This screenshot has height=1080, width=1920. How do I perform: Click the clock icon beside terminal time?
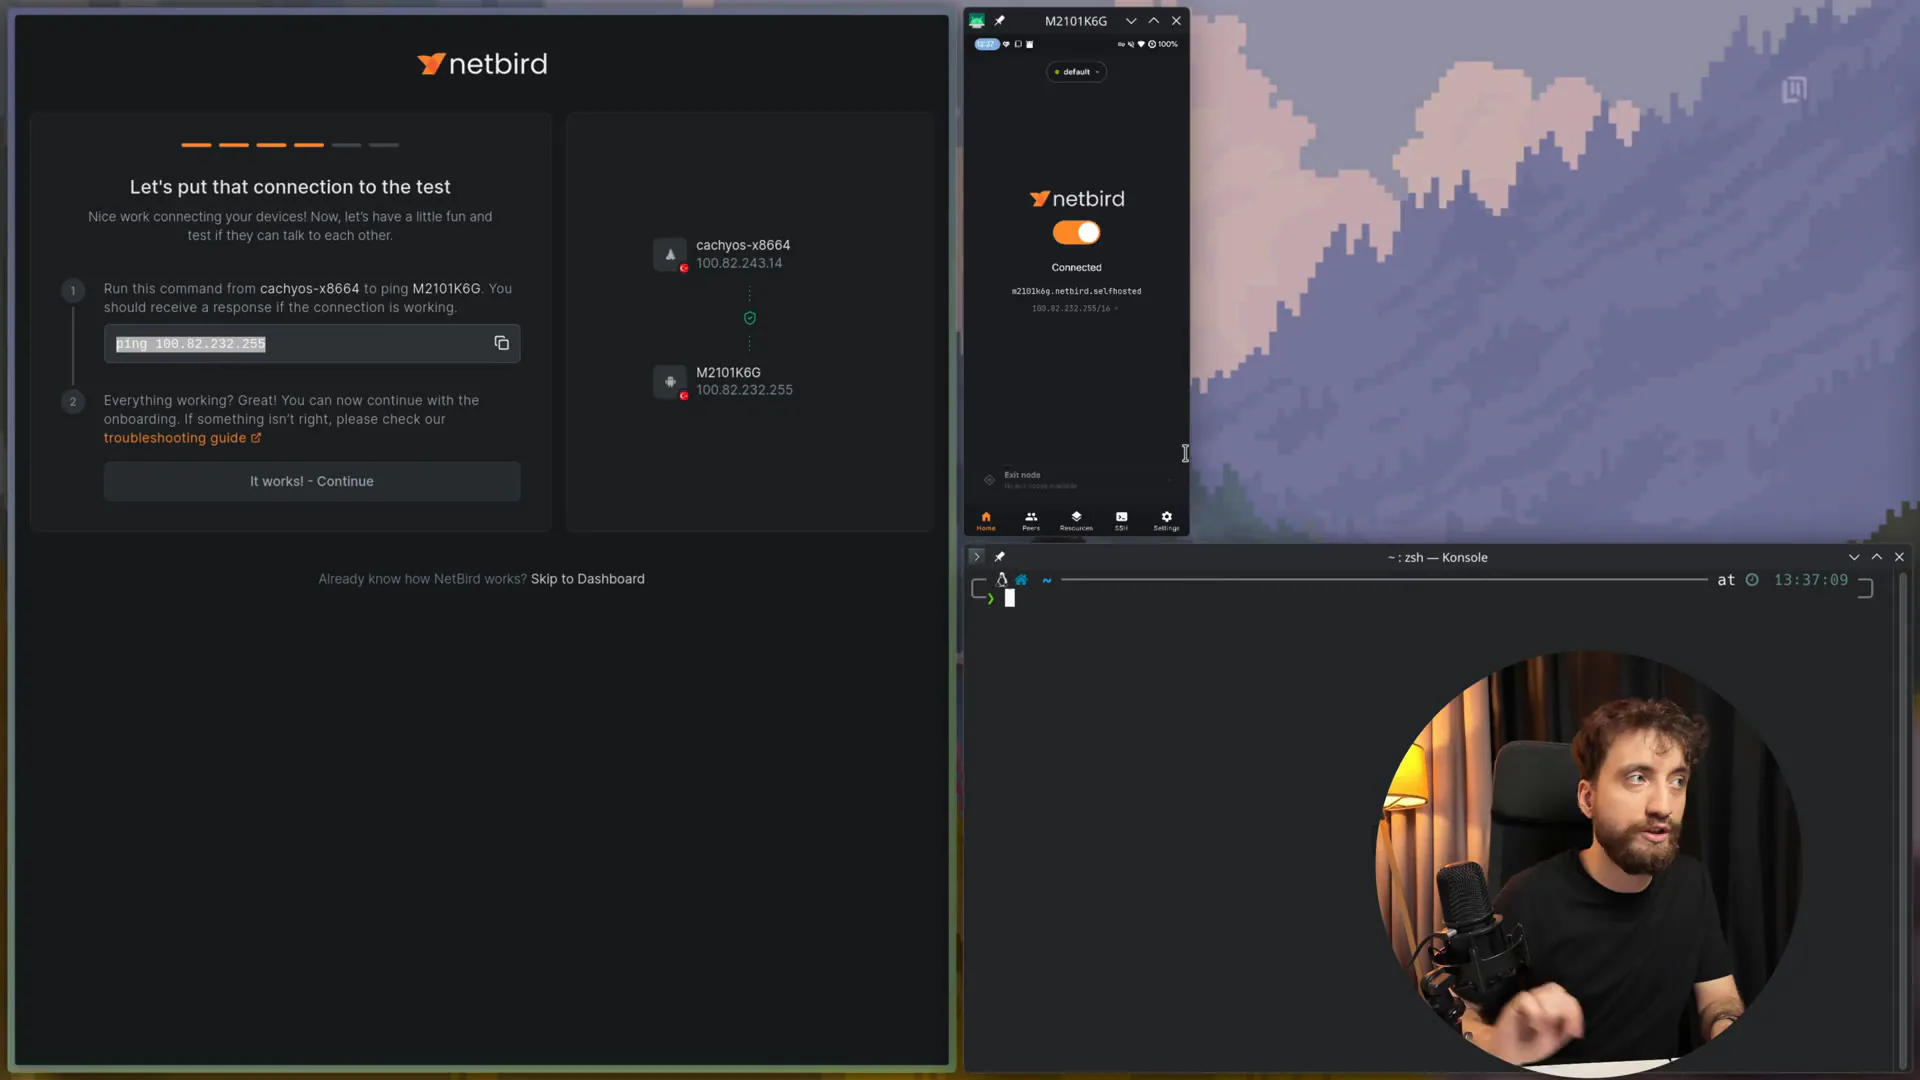click(x=1752, y=580)
